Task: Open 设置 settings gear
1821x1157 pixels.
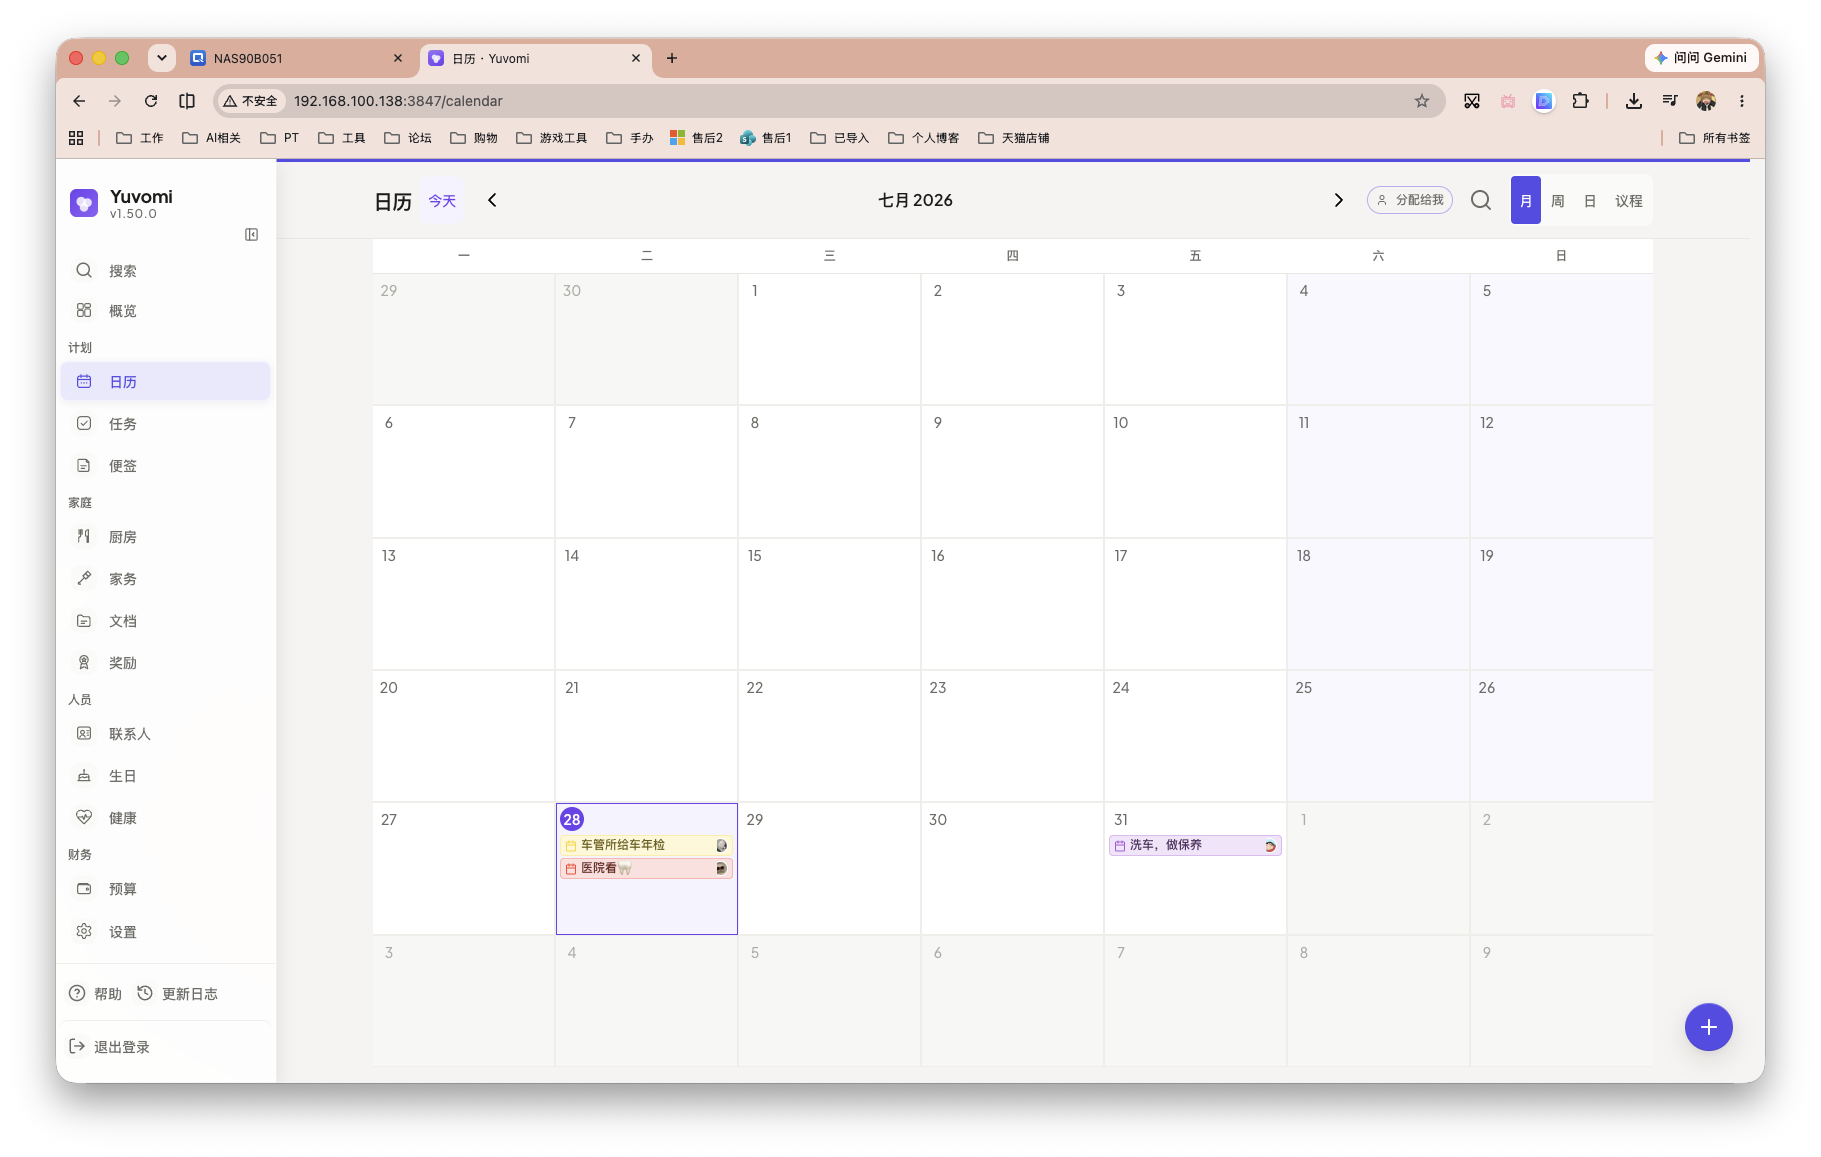Action: click(x=166, y=932)
